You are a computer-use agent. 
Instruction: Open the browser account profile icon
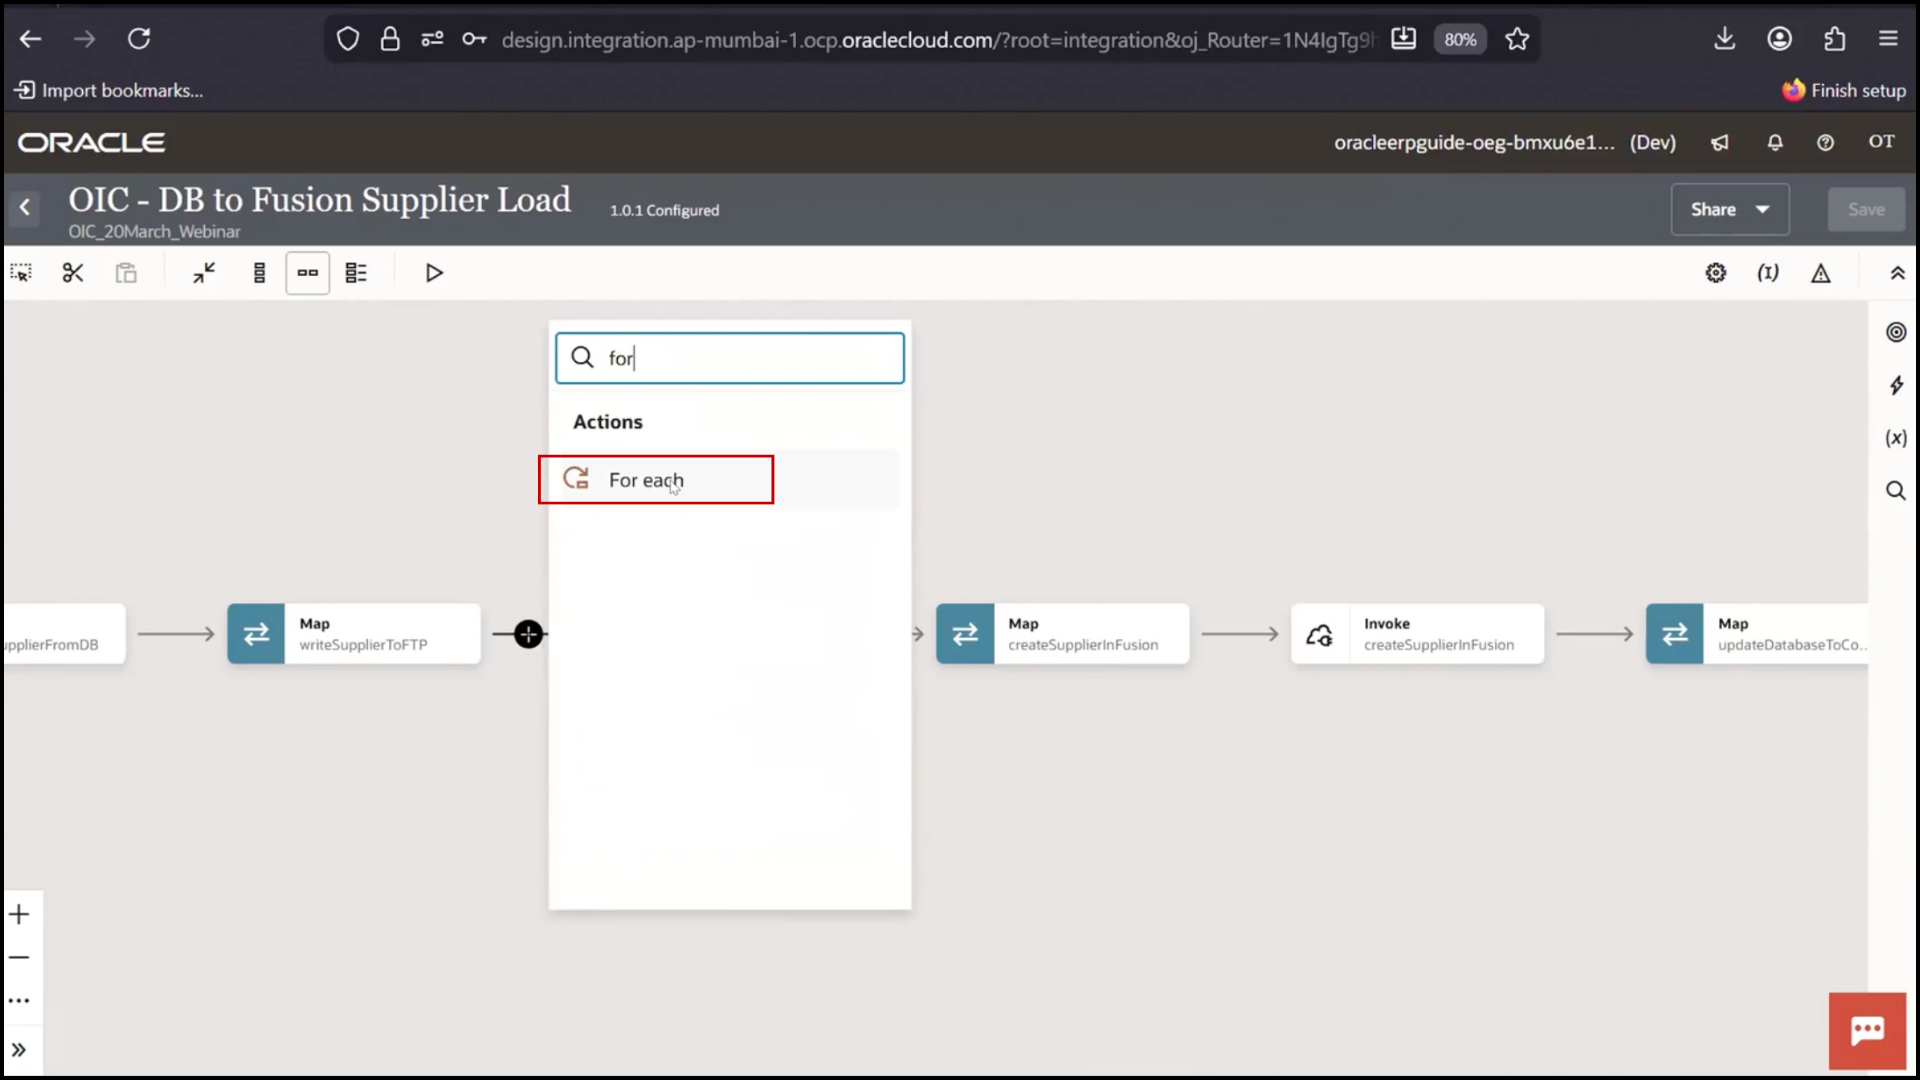(1779, 39)
